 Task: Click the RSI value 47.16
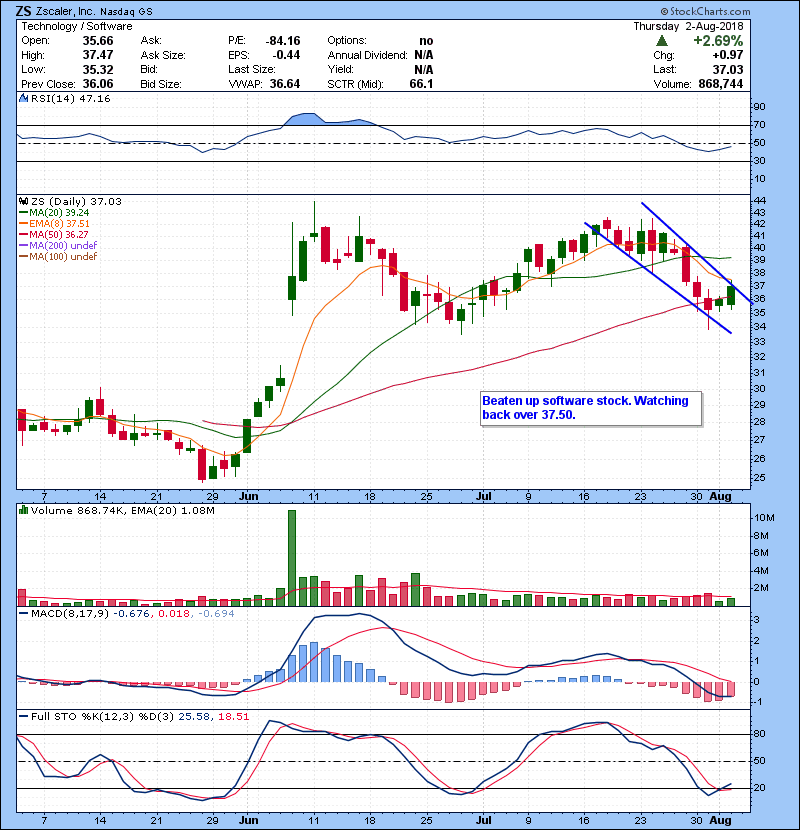pyautogui.click(x=95, y=98)
